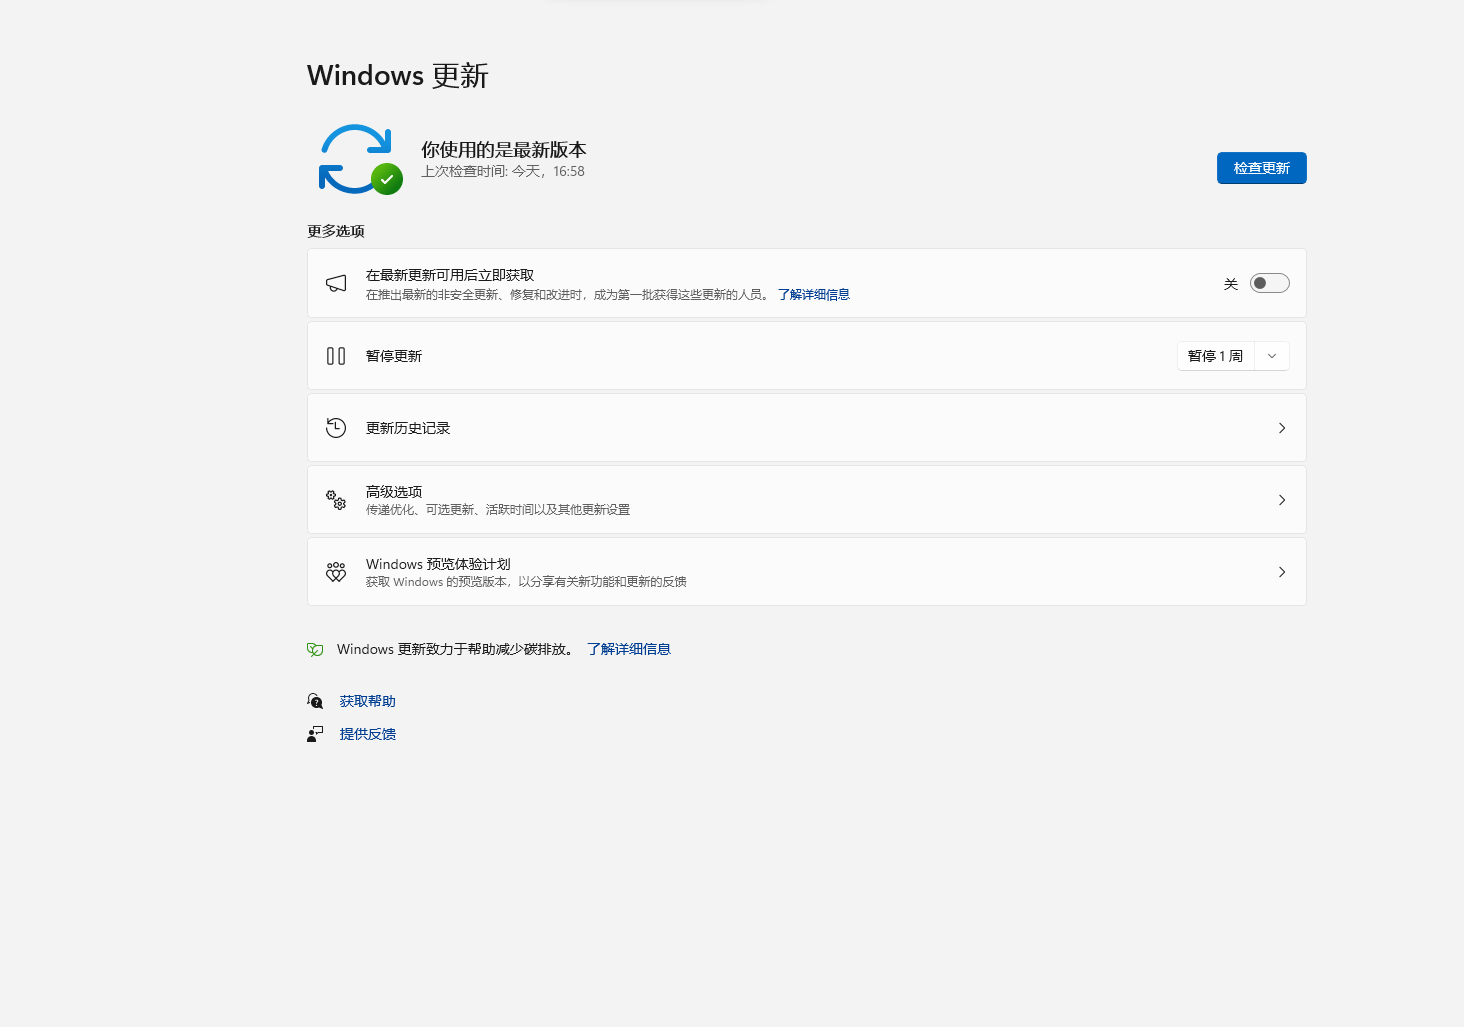Screen dimensions: 1464x1027
Task: Click the sync status icon with green checkmark
Action: (359, 160)
